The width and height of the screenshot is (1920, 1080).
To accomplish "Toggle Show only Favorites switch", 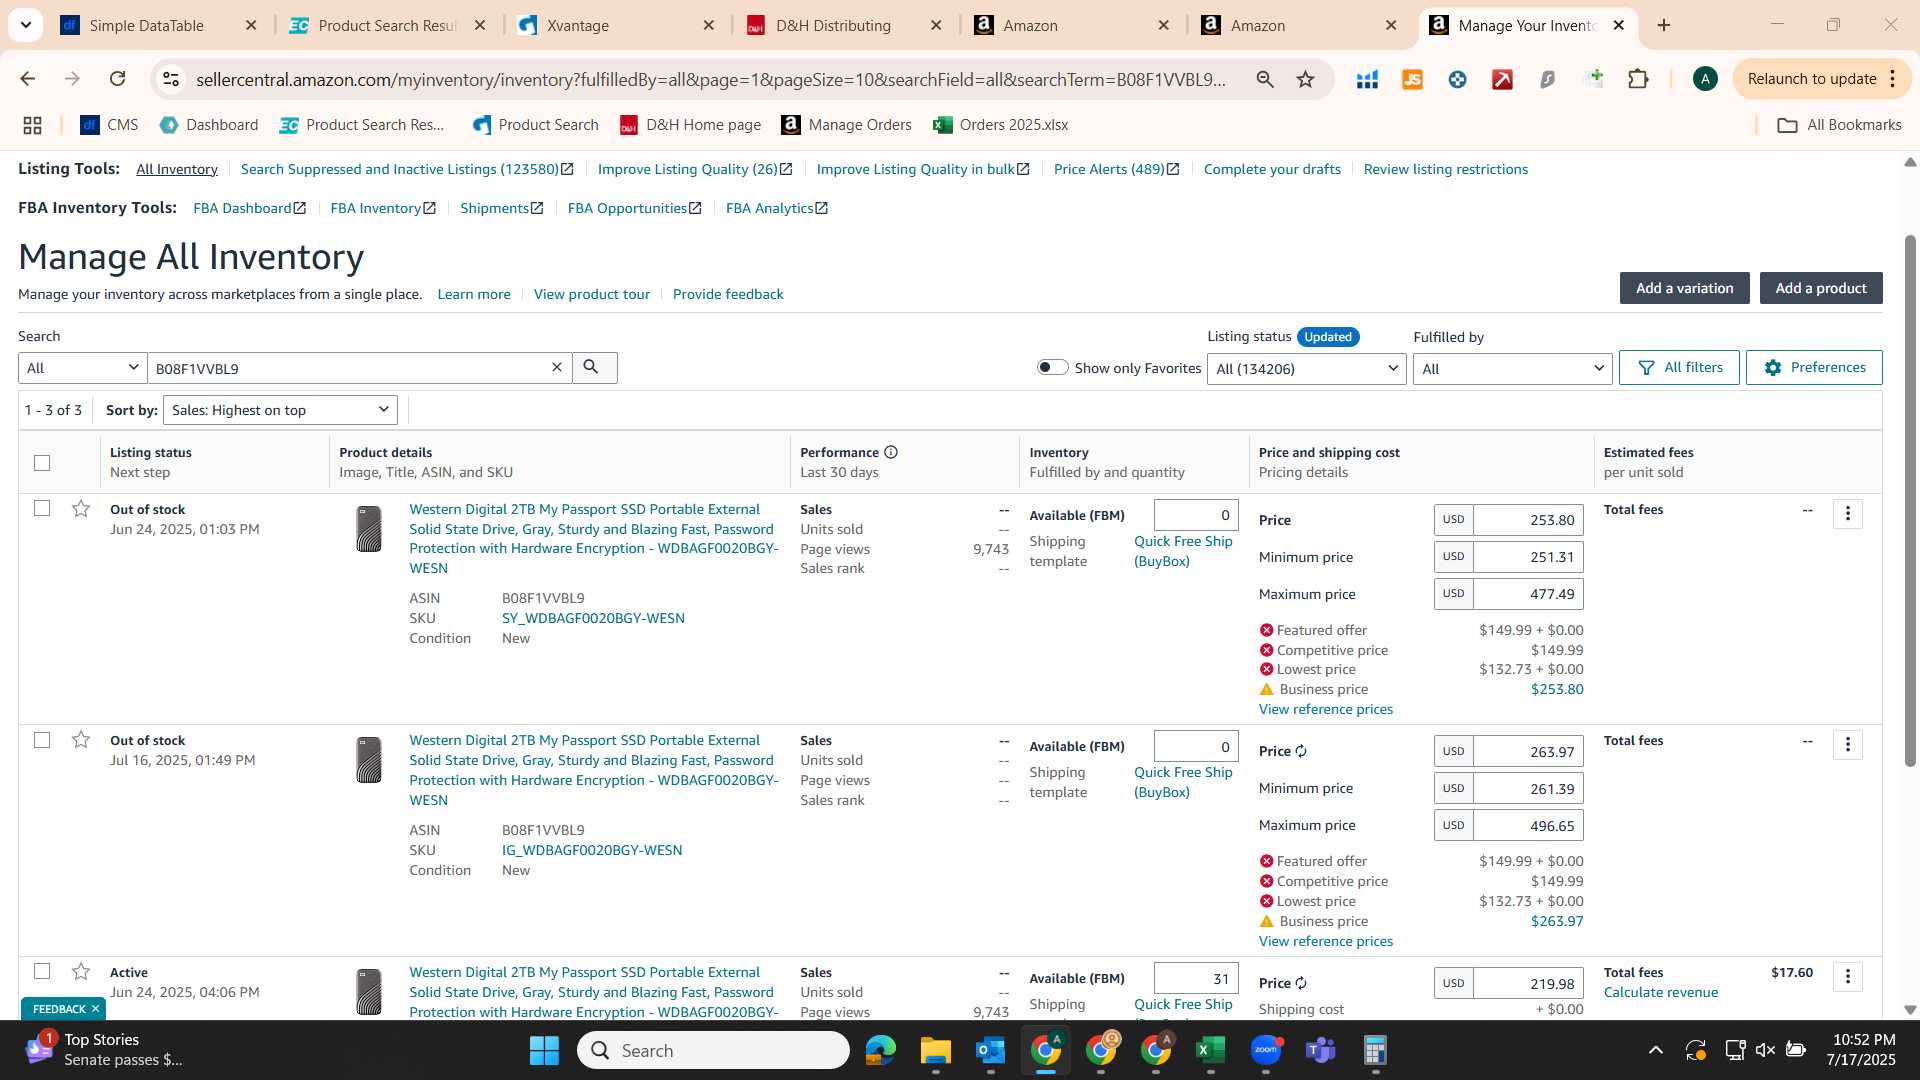I will (1052, 367).
